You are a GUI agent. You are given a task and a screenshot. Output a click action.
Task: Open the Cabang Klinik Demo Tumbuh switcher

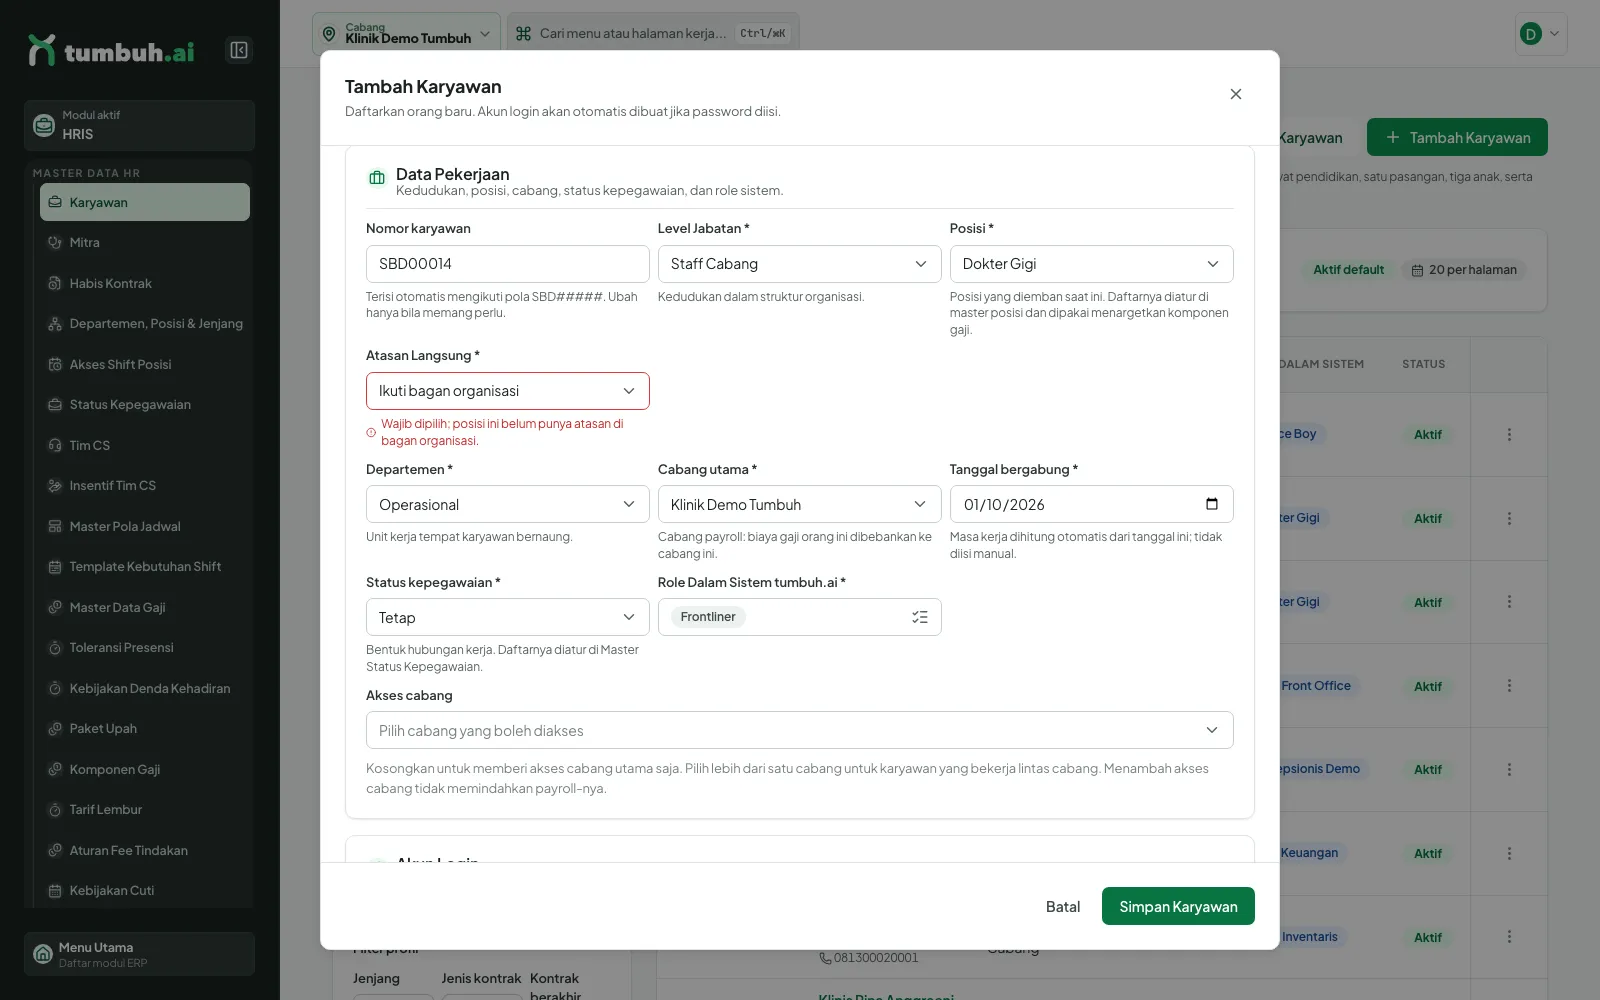[406, 34]
